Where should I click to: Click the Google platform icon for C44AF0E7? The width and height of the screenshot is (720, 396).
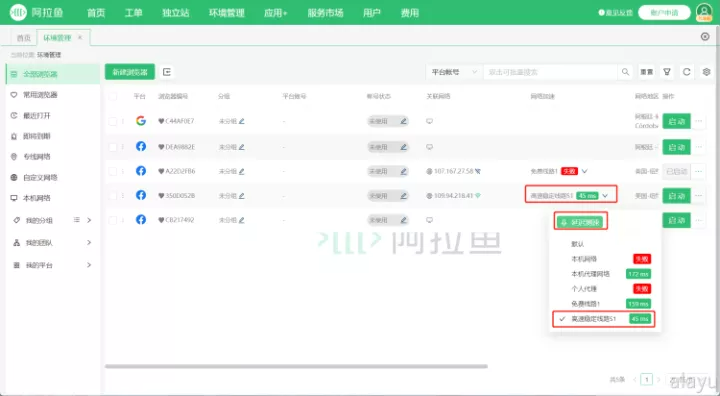[x=141, y=121]
